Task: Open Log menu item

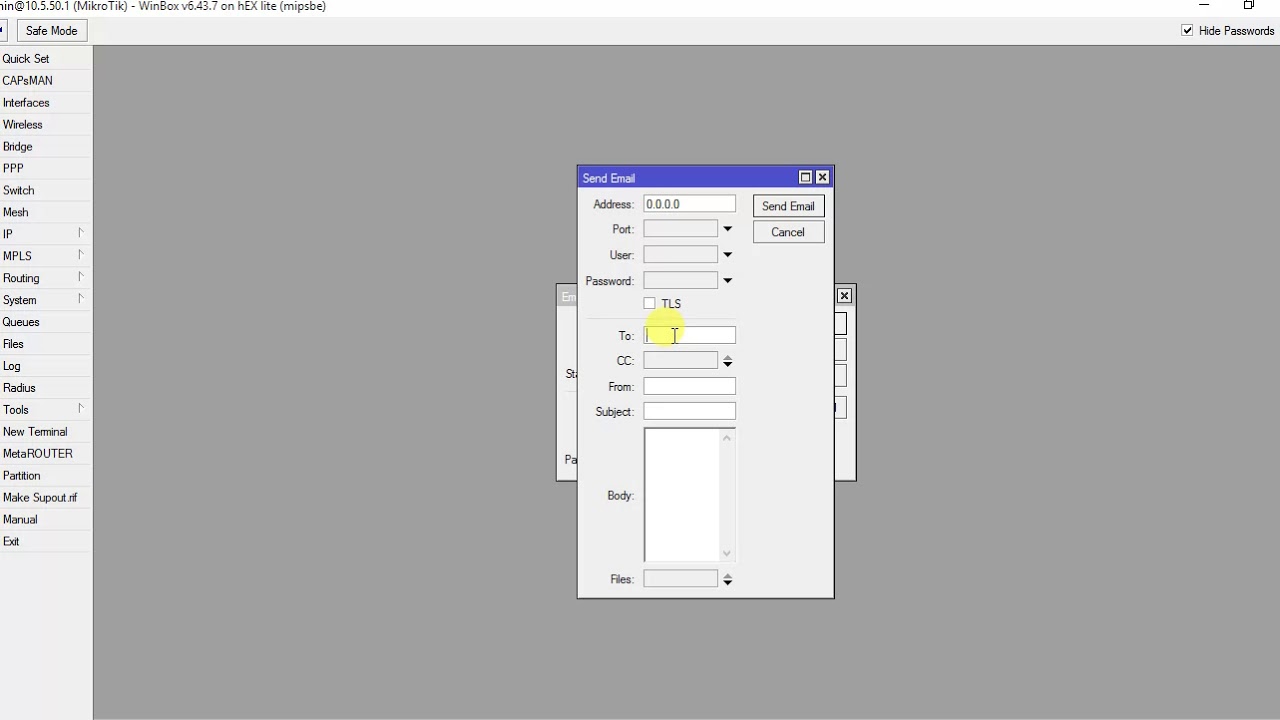Action: coord(12,366)
